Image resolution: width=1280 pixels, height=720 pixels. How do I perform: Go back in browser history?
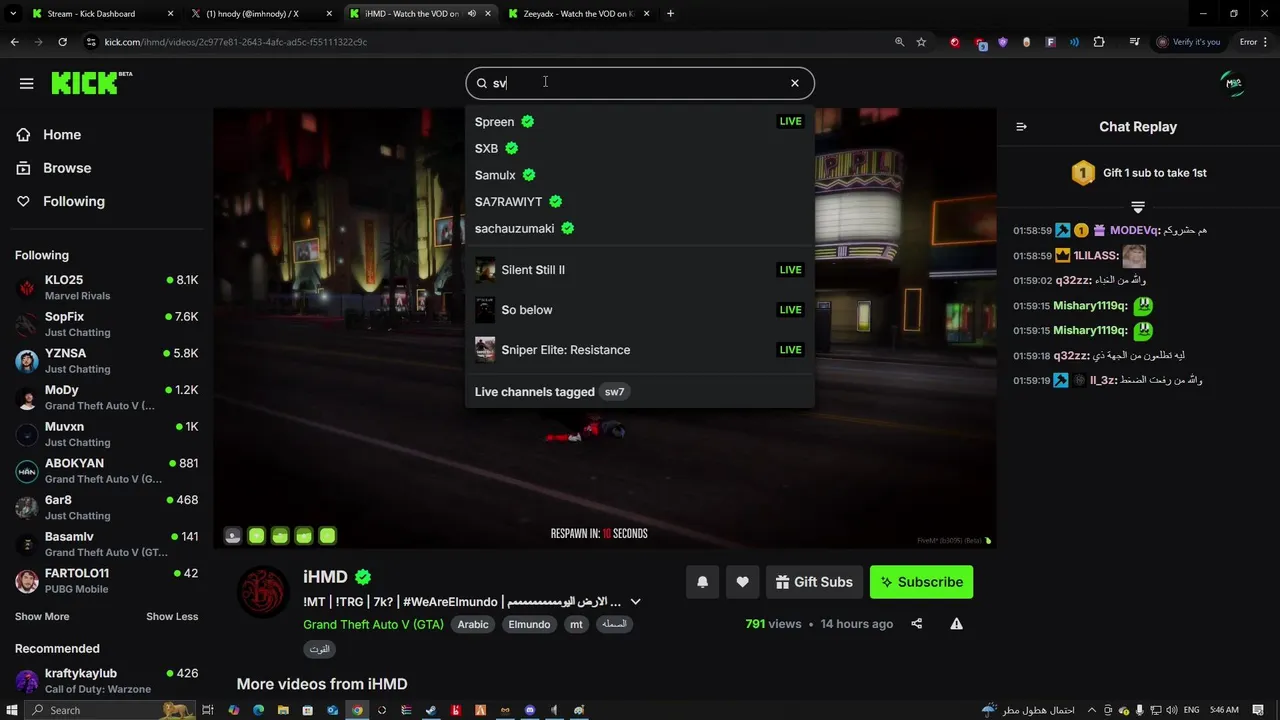coord(14,42)
